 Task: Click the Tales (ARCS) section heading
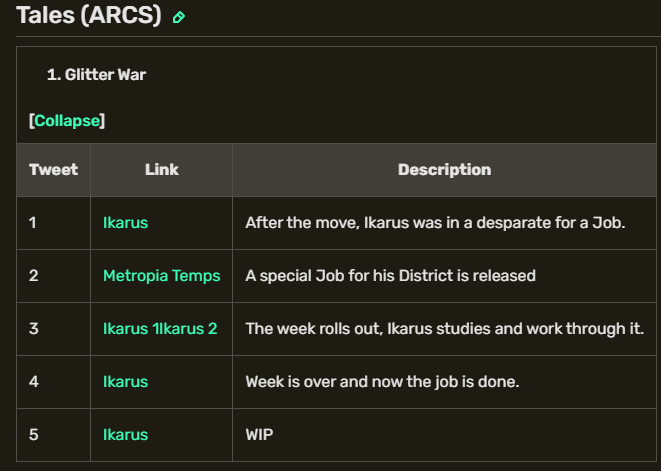tap(89, 16)
